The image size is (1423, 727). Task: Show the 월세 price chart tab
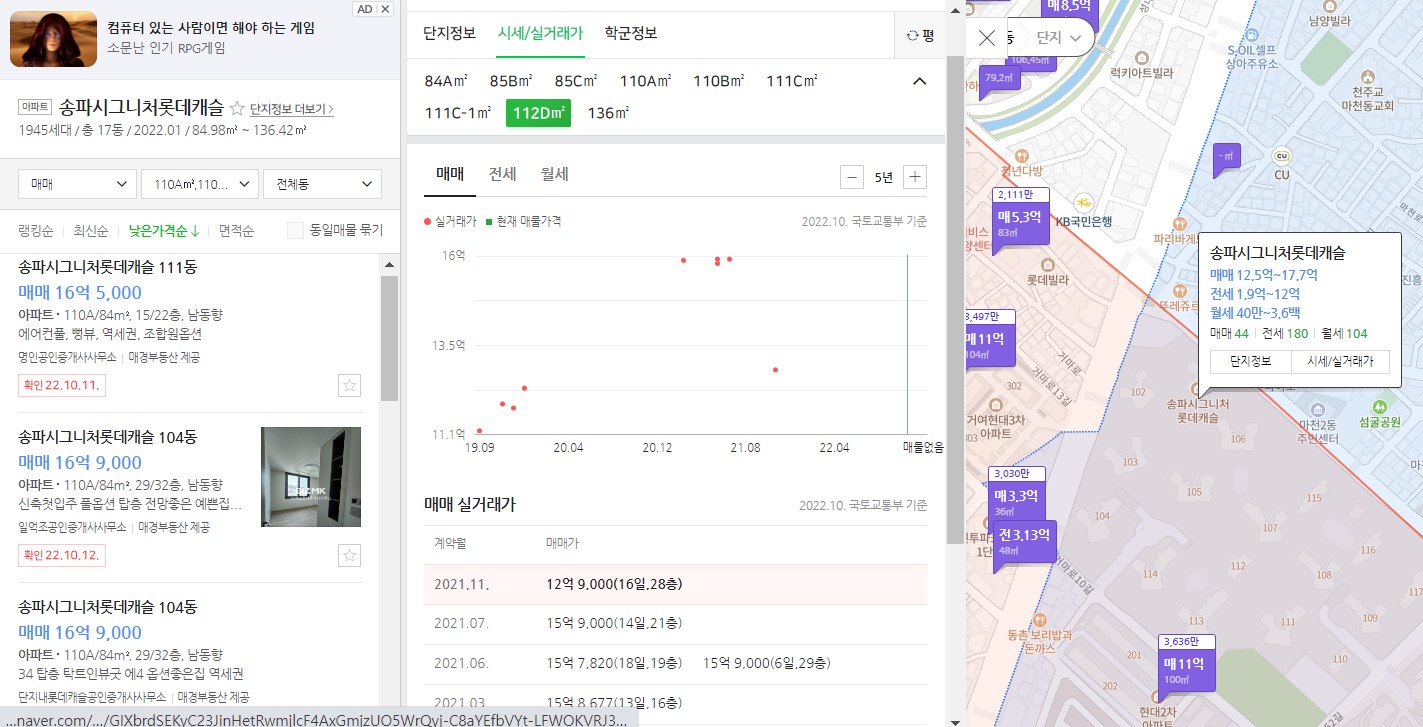pyautogui.click(x=555, y=174)
